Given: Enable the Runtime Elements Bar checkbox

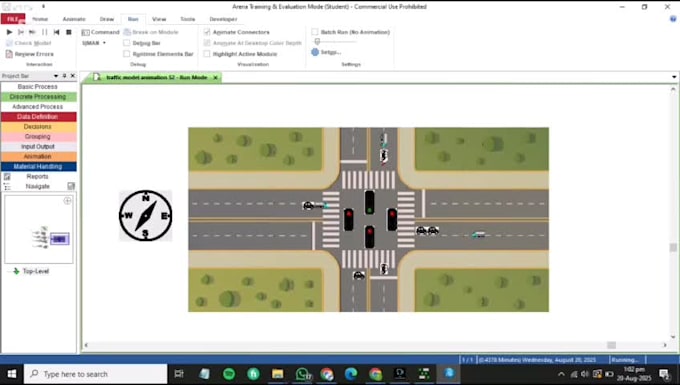Looking at the screenshot, I should point(127,54).
